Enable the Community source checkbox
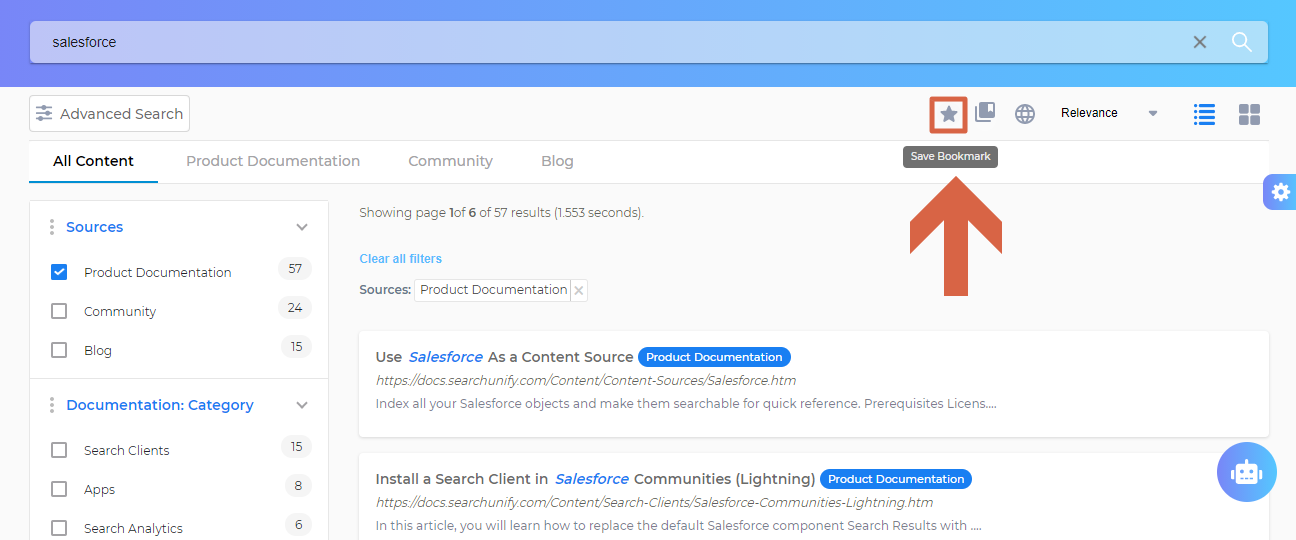Viewport: 1296px width, 540px height. coord(59,311)
